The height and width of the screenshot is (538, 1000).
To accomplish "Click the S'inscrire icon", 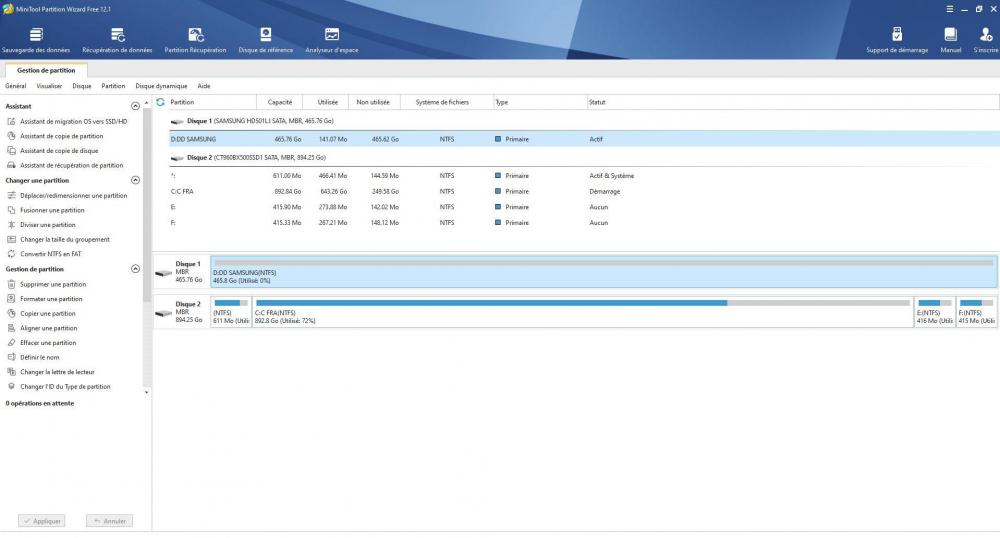I will coord(985,40).
